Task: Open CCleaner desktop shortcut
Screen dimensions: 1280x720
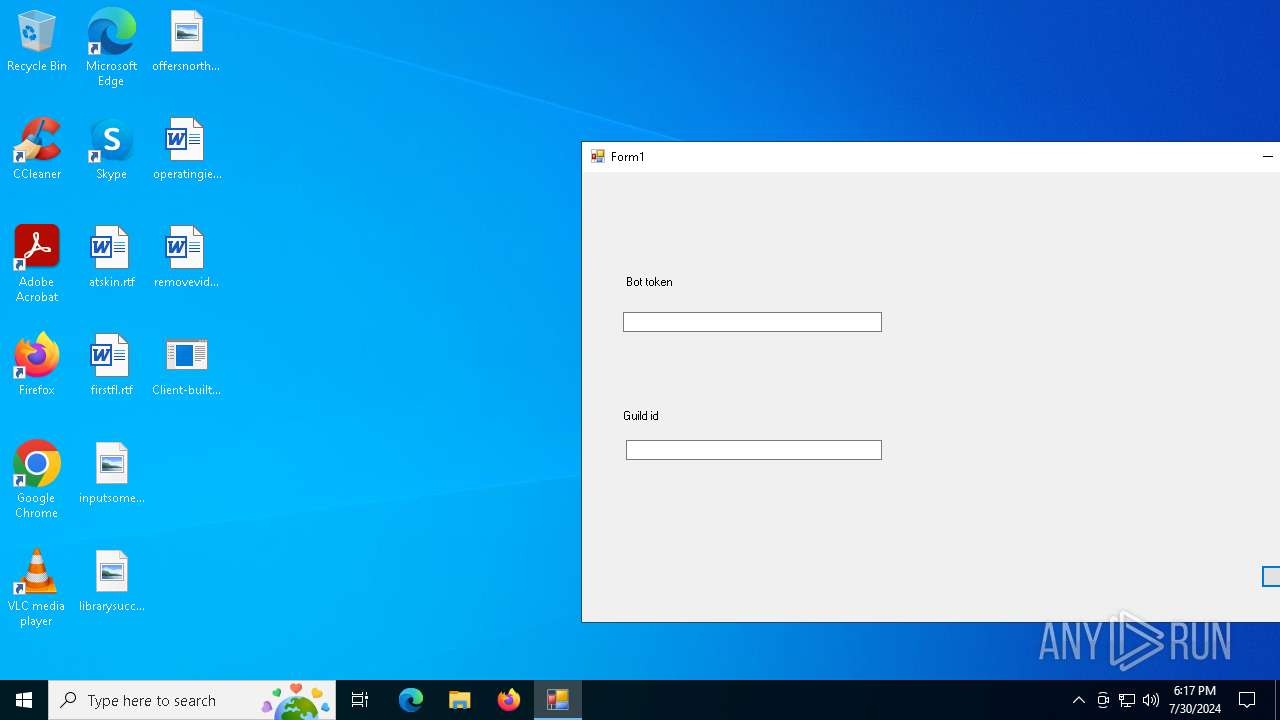Action: pyautogui.click(x=37, y=150)
